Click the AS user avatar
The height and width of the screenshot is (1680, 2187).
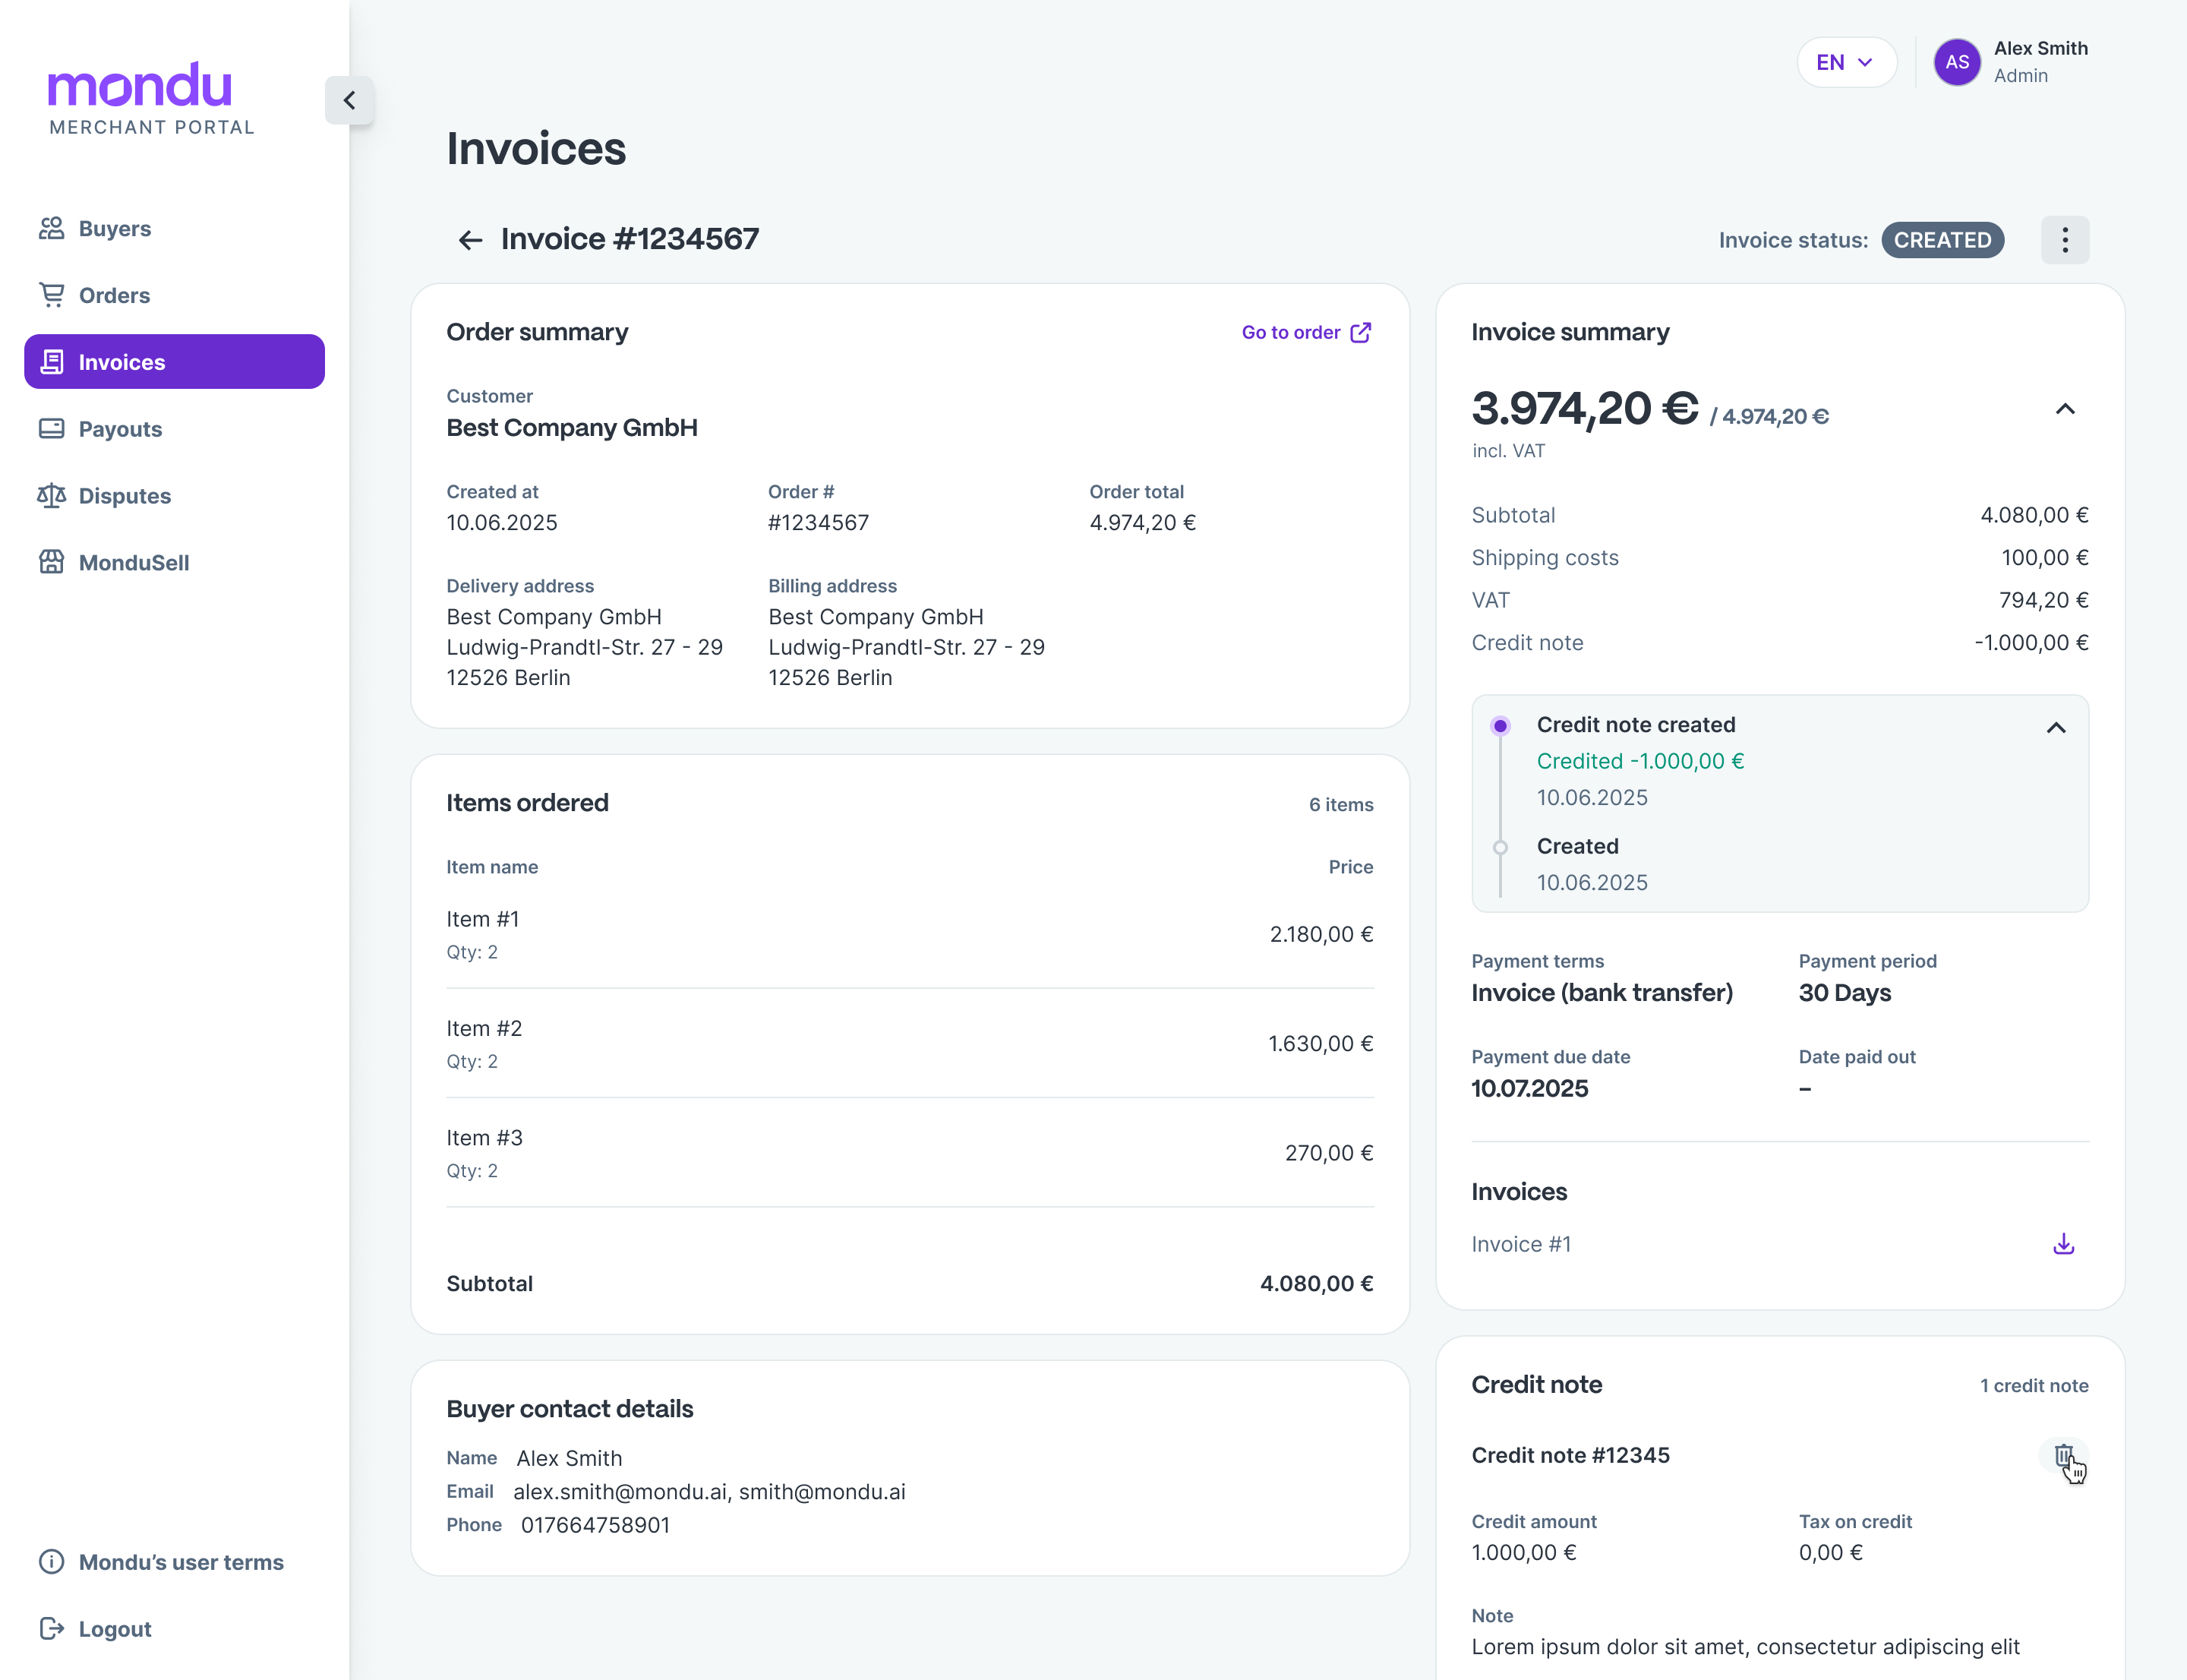(1956, 62)
